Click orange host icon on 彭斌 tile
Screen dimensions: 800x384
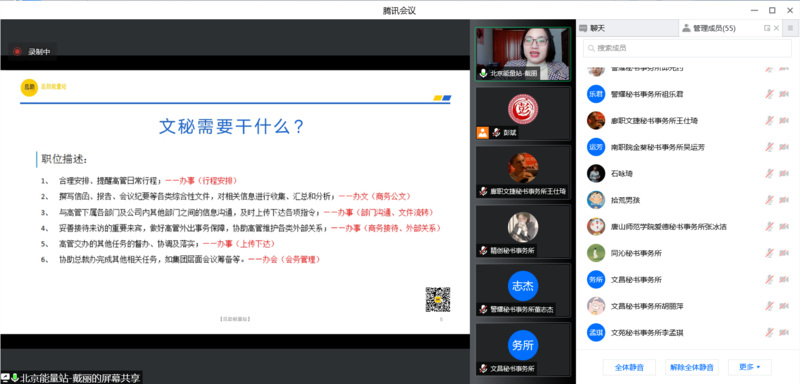point(483,133)
